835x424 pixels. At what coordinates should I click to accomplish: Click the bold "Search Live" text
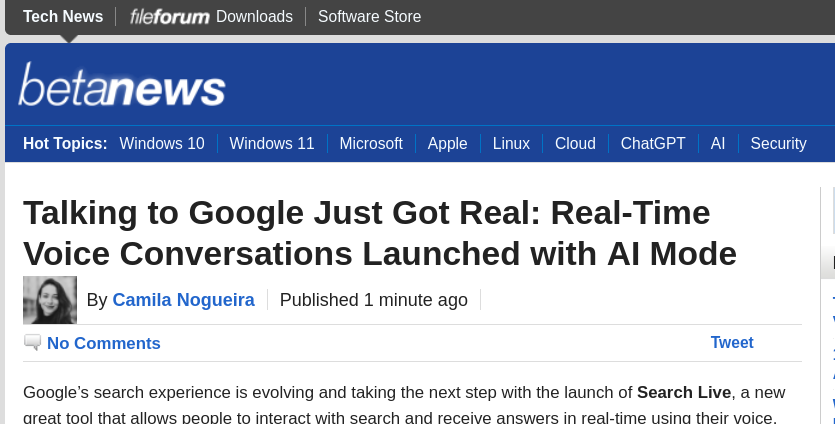(x=684, y=392)
